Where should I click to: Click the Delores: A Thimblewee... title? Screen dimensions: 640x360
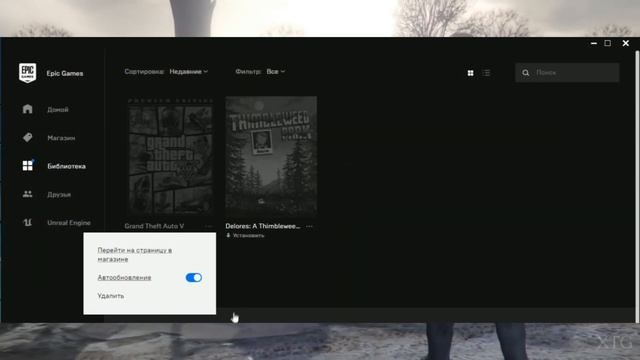pos(262,226)
